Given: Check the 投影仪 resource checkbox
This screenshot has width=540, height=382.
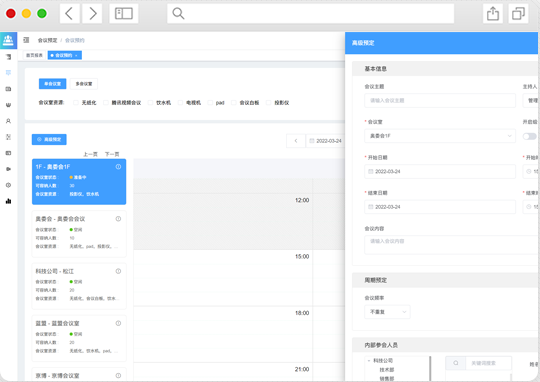Looking at the screenshot, I should click(x=269, y=103).
